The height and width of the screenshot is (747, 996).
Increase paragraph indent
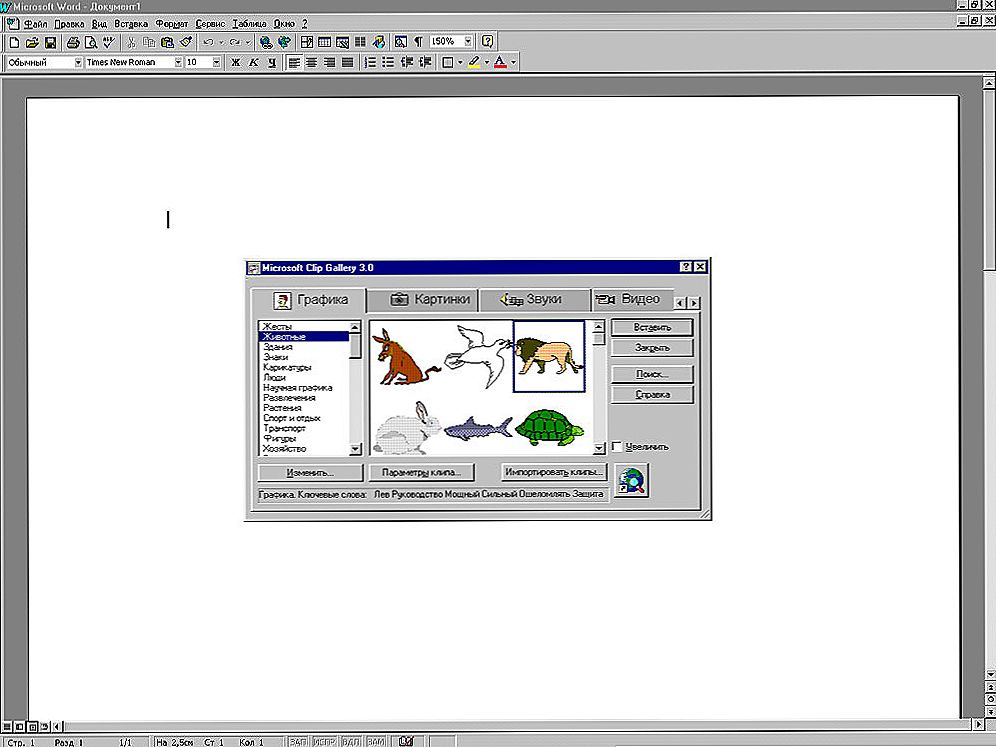pos(425,62)
